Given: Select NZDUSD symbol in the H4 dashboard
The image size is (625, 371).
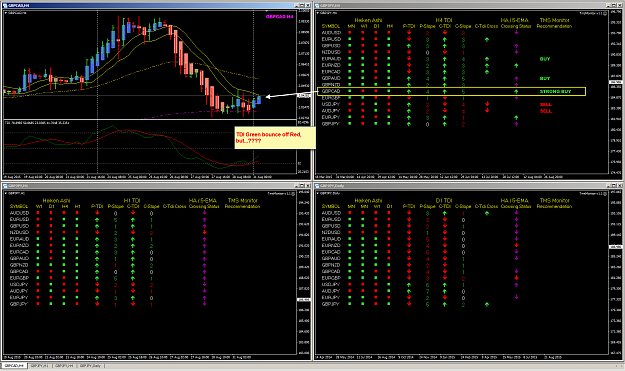Looking at the screenshot, I should [331, 52].
